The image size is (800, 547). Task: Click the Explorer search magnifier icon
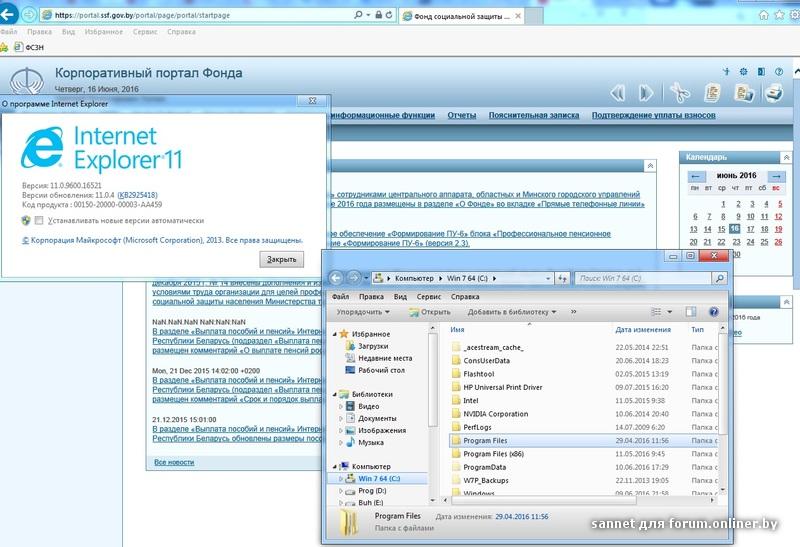719,278
